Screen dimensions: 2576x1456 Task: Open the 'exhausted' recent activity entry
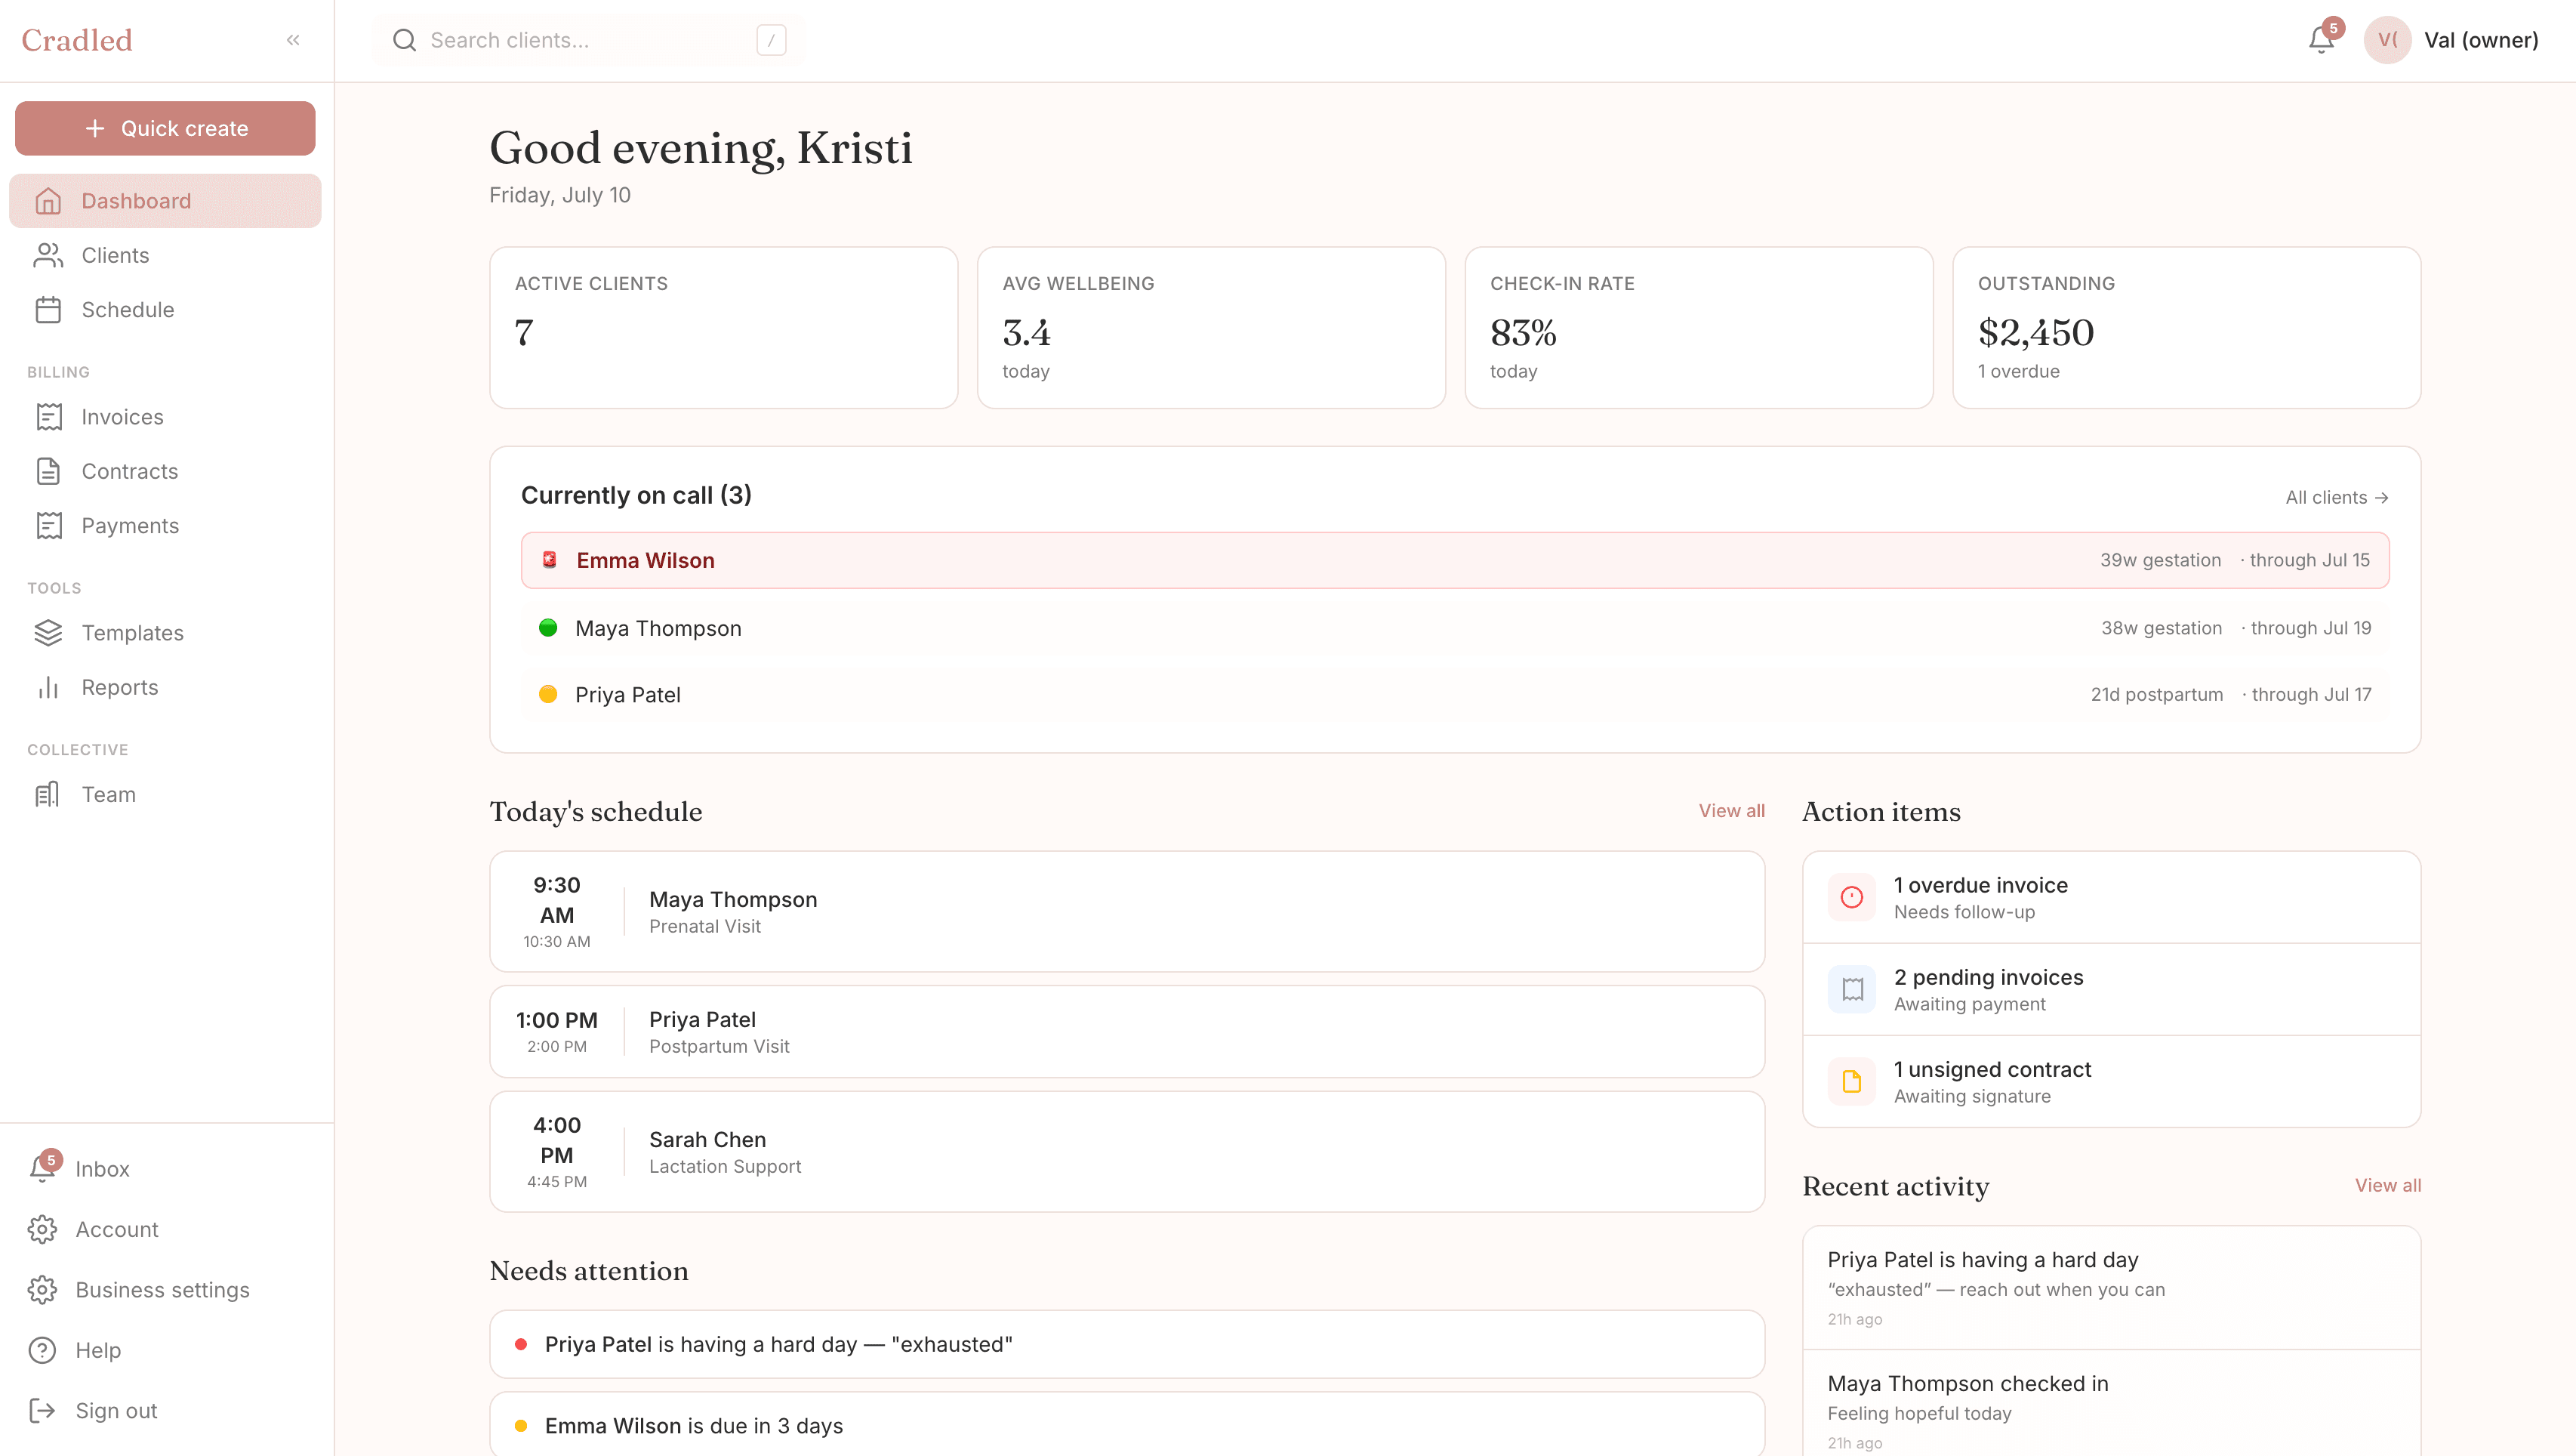(x=2111, y=1288)
